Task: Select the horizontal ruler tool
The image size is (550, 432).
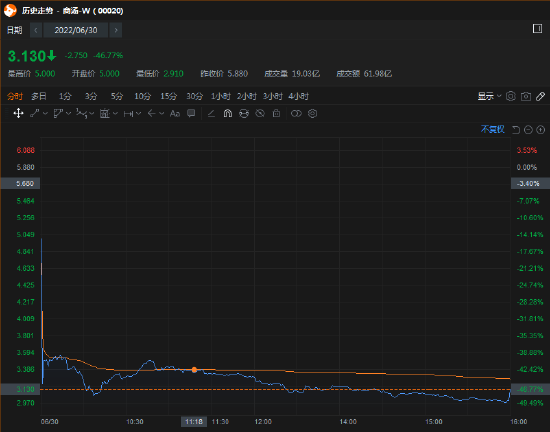Action: (128, 113)
